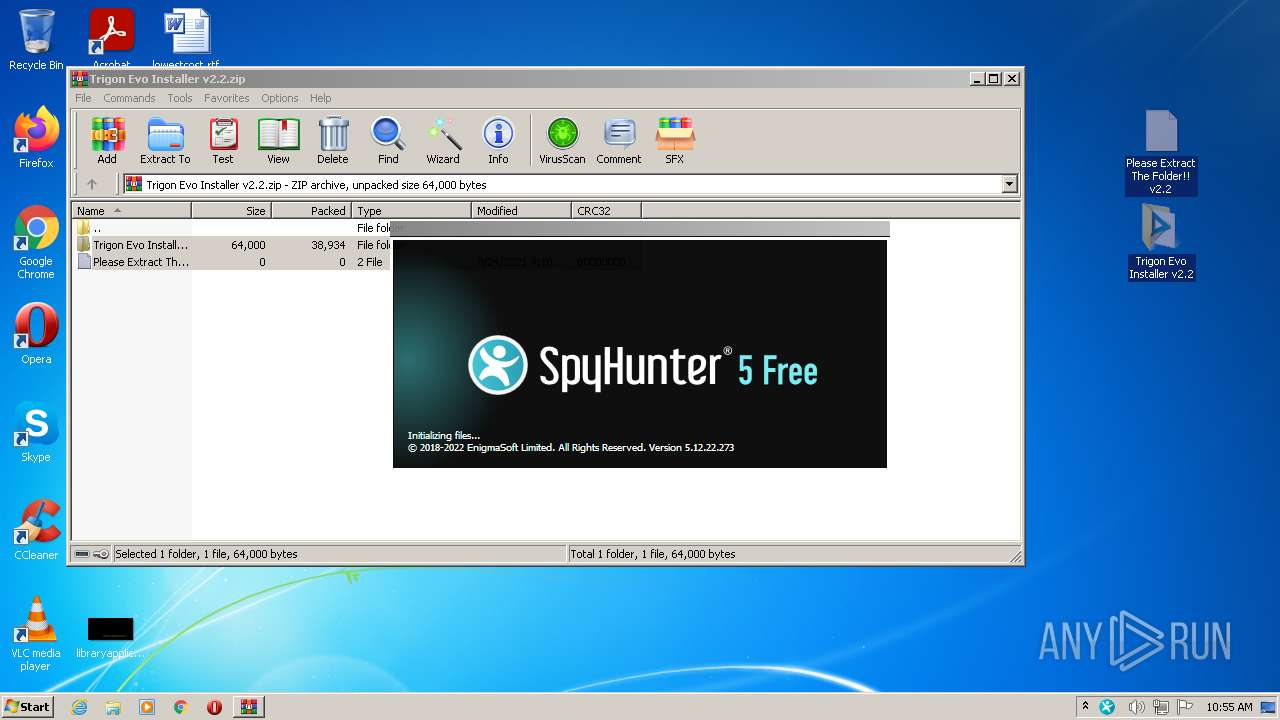Sort by the Packed column header

click(311, 211)
